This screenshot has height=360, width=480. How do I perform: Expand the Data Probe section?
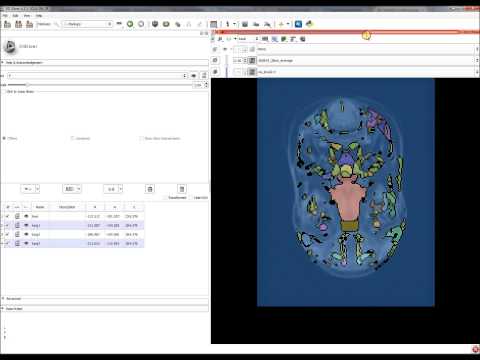point(105,309)
